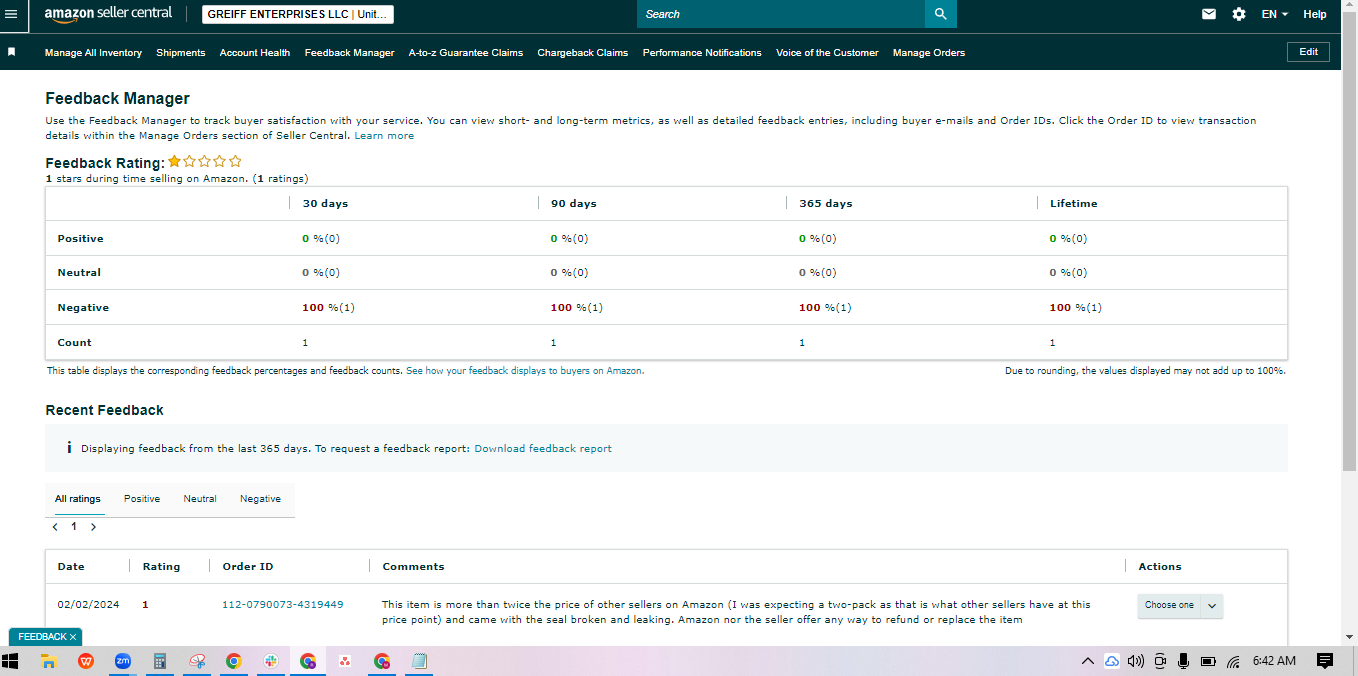Viewport: 1358px width, 676px height.
Task: Click the Meet Now camera tray icon
Action: pyautogui.click(x=1160, y=661)
